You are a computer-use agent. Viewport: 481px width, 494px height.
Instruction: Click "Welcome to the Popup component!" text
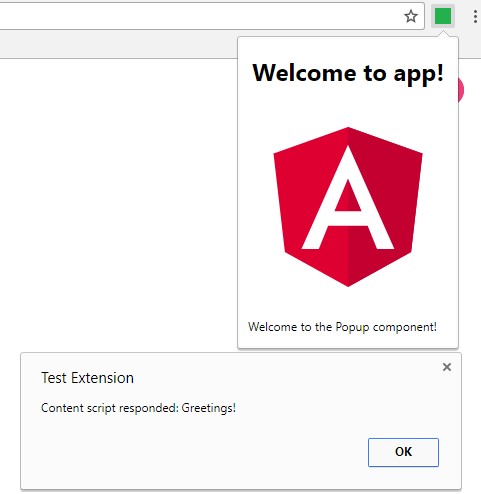pos(342,327)
